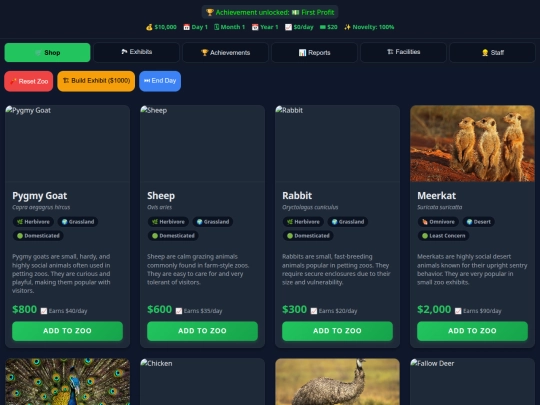Click the Pygmy Goat card title

(40, 196)
